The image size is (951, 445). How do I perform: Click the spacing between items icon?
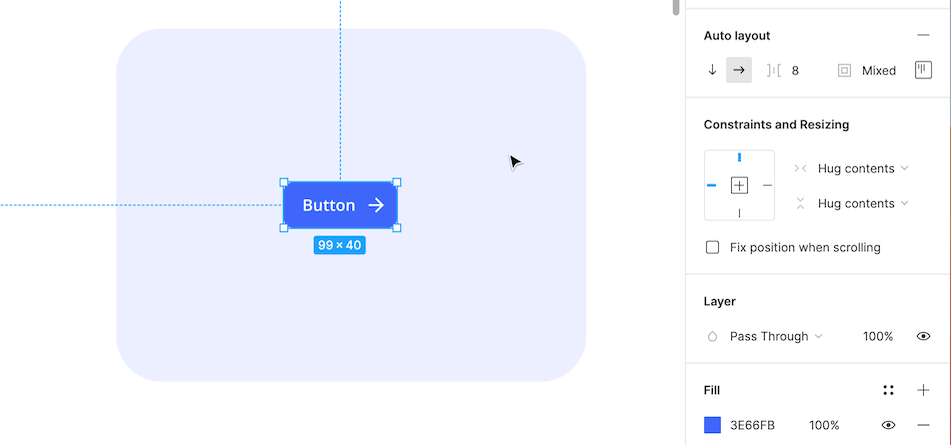tap(773, 70)
